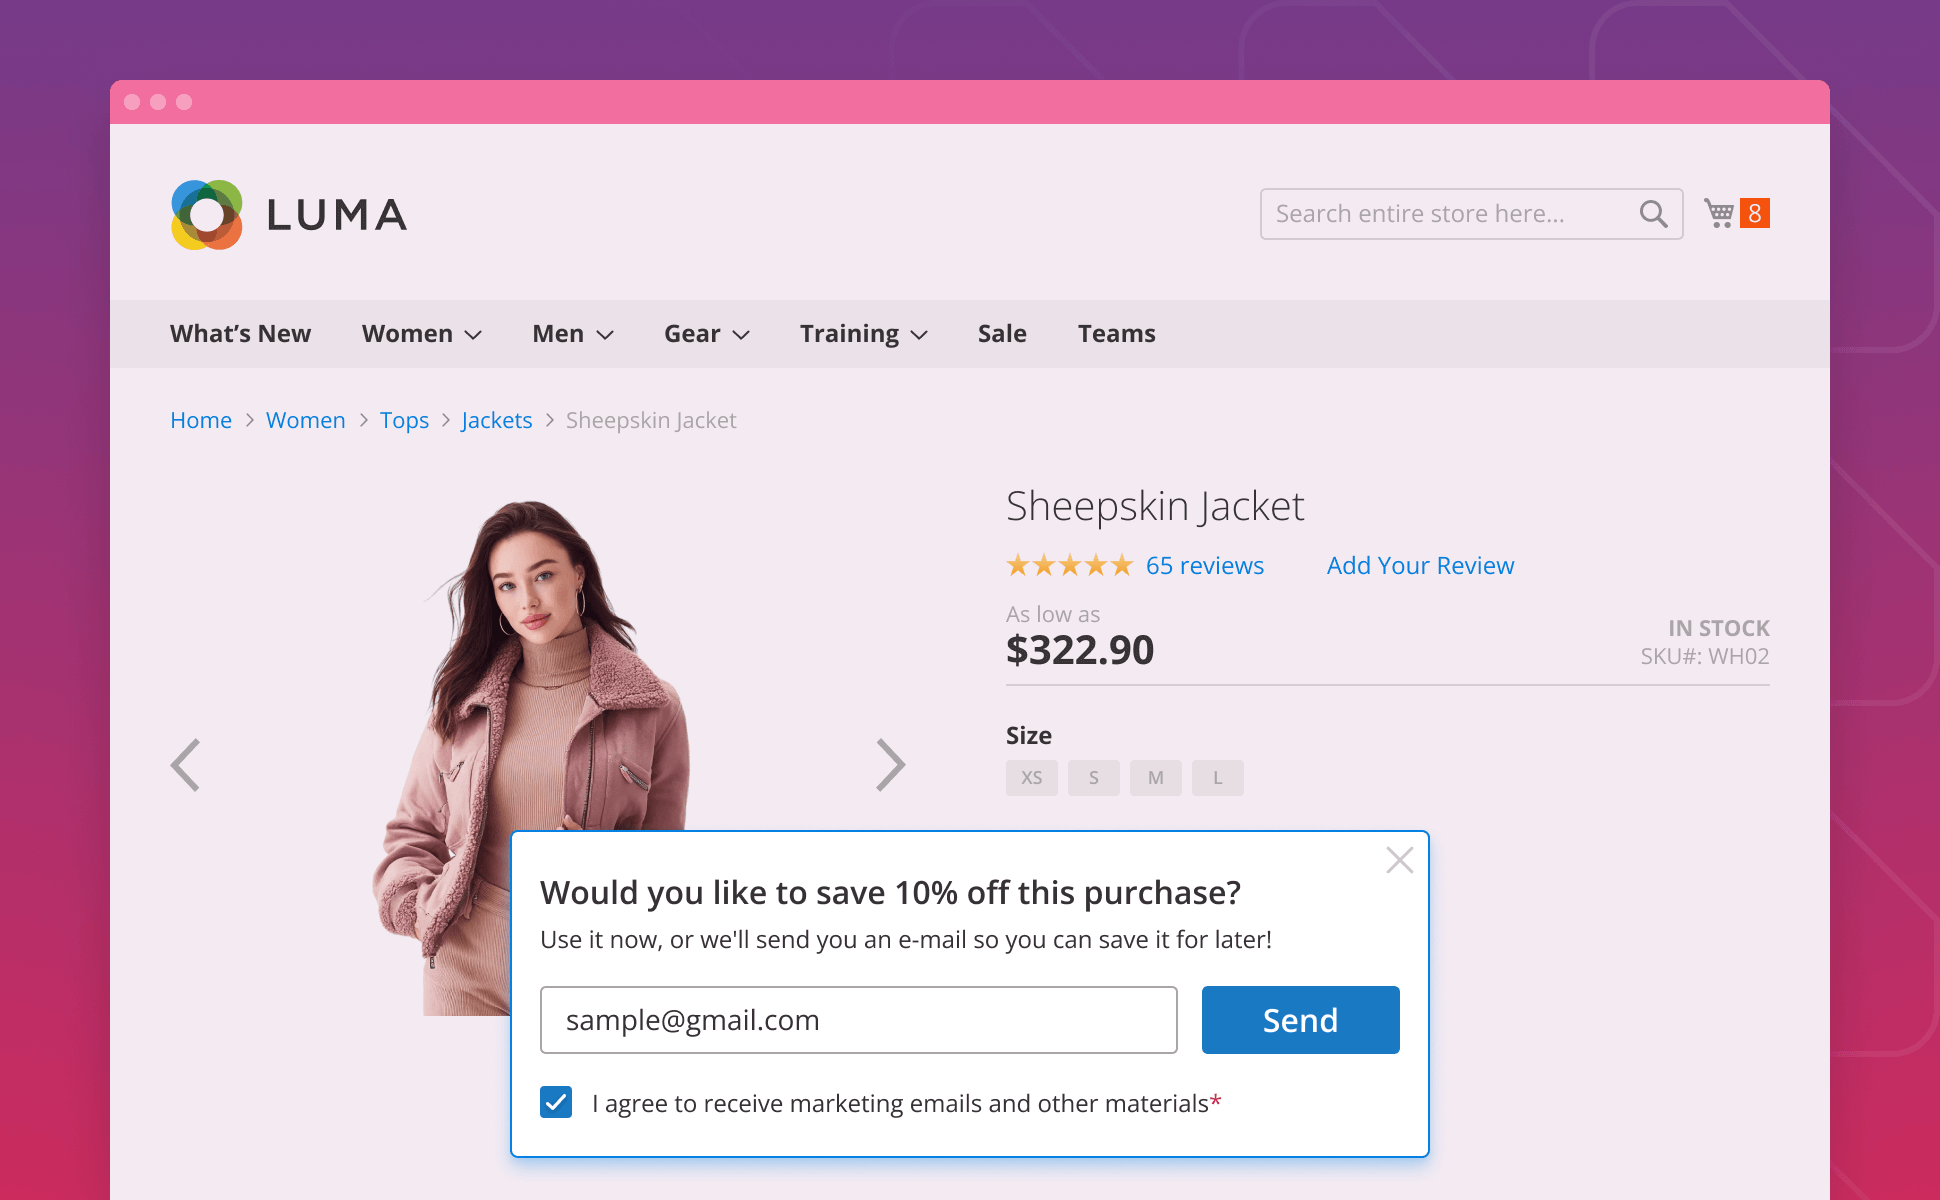Open the Add Your Review link
Viewport: 1940px width, 1200px height.
[x=1420, y=566]
